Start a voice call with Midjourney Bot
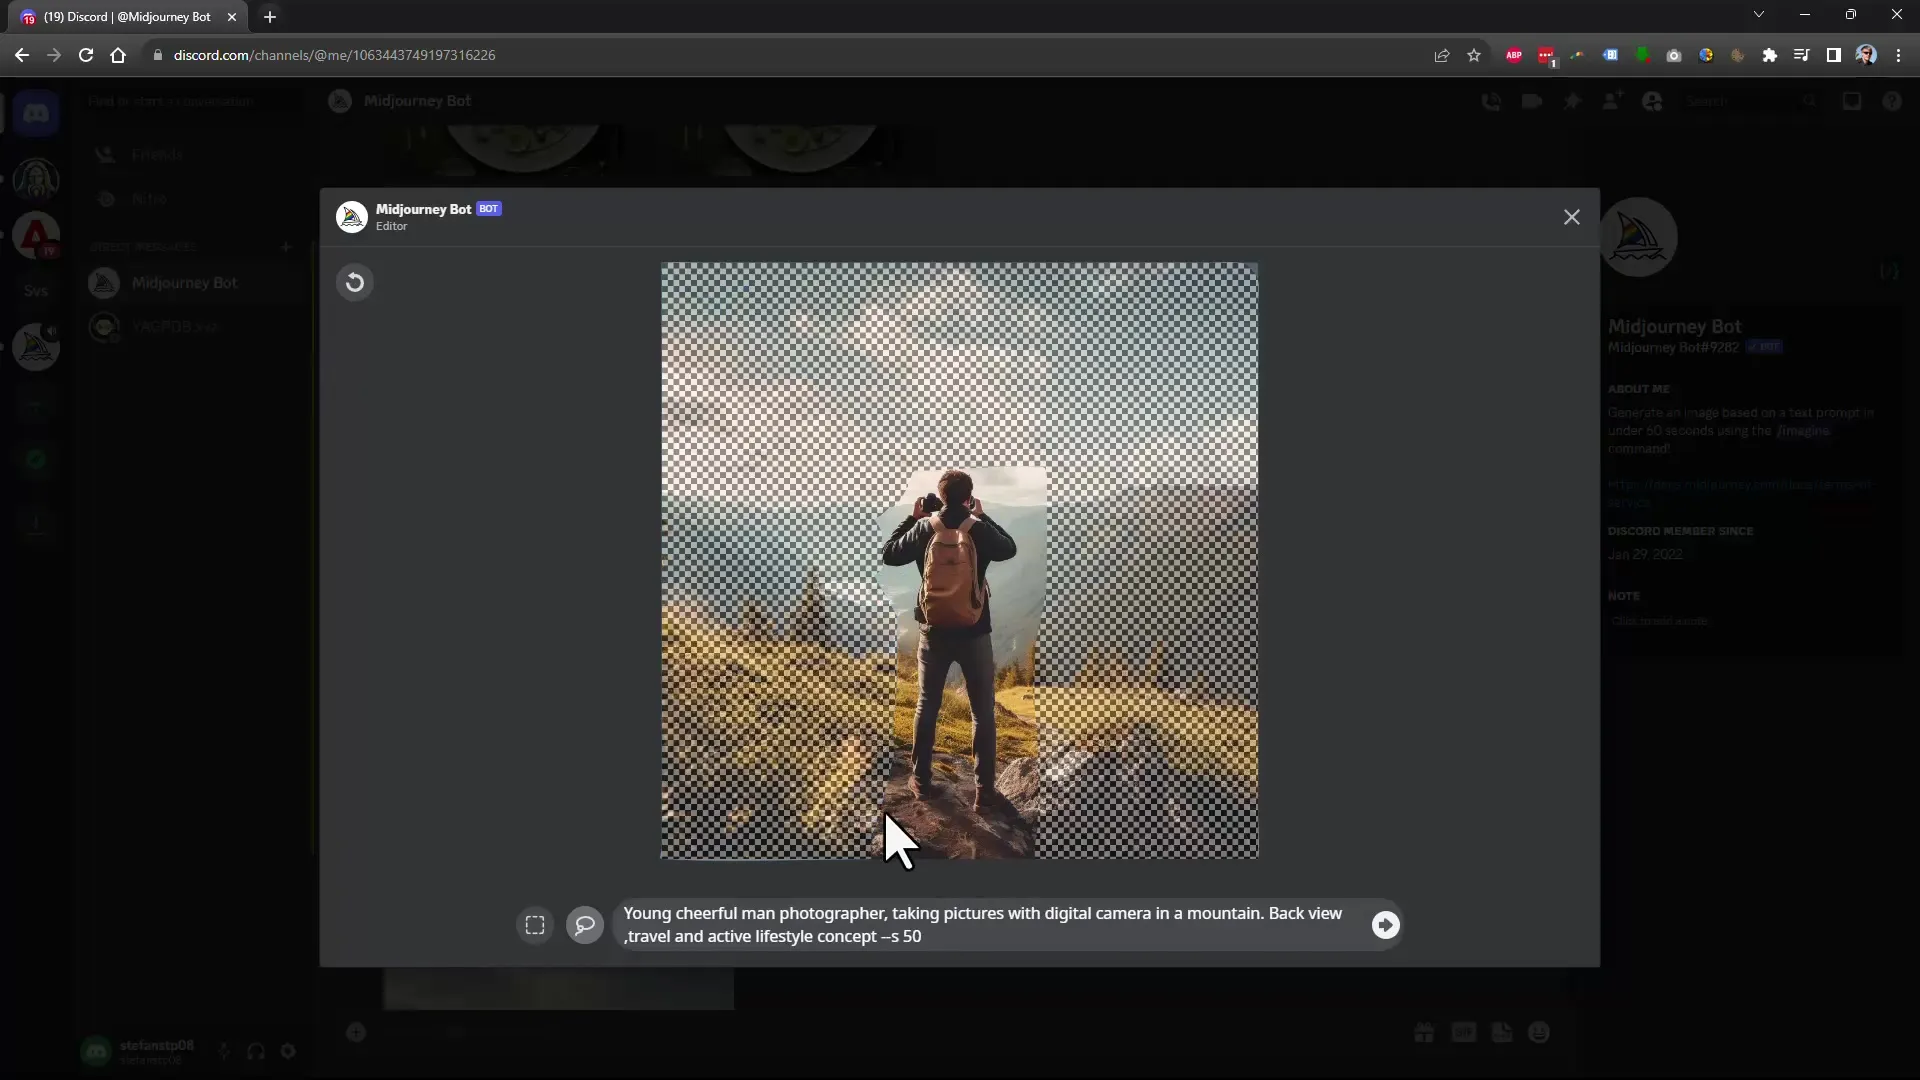Image resolution: width=1920 pixels, height=1080 pixels. tap(1490, 101)
